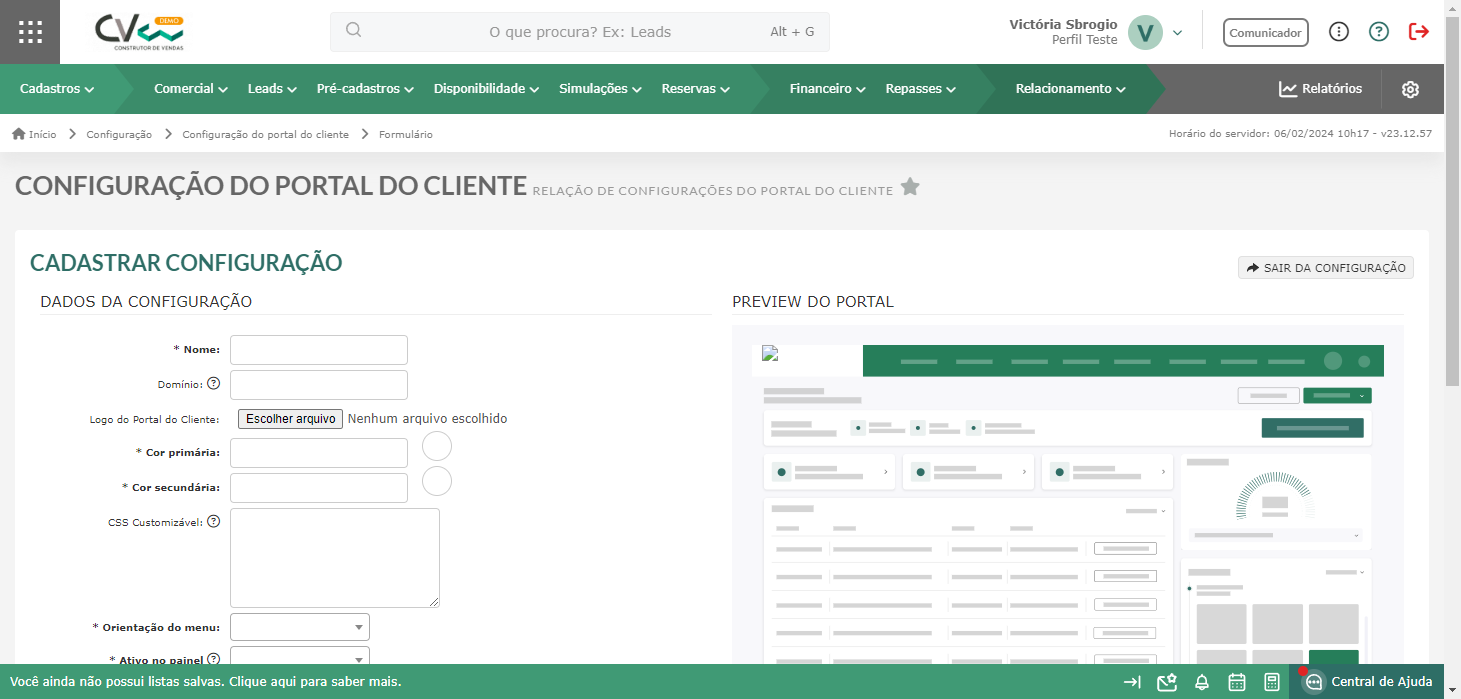Image resolution: width=1461 pixels, height=699 pixels.
Task: Expand the Leads menu
Action: 272,89
